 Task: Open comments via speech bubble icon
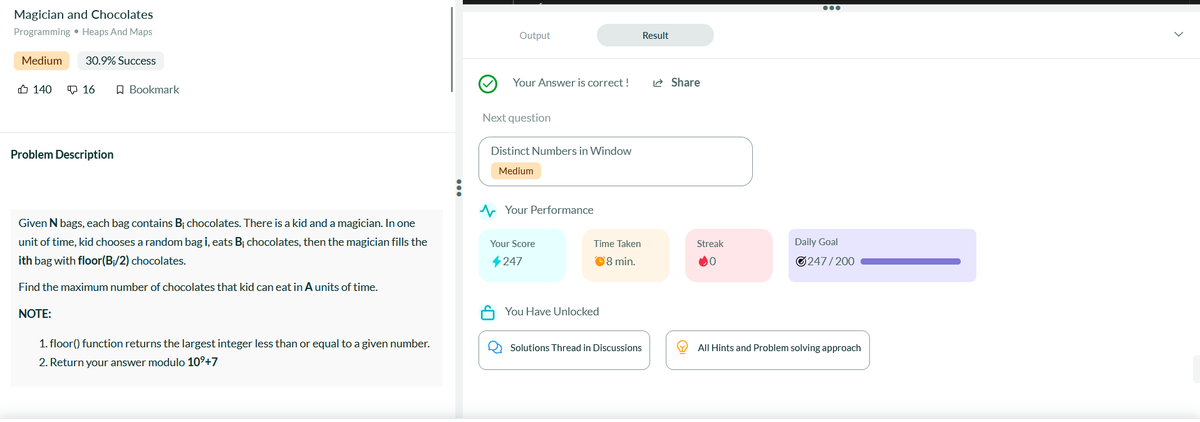(x=72, y=90)
